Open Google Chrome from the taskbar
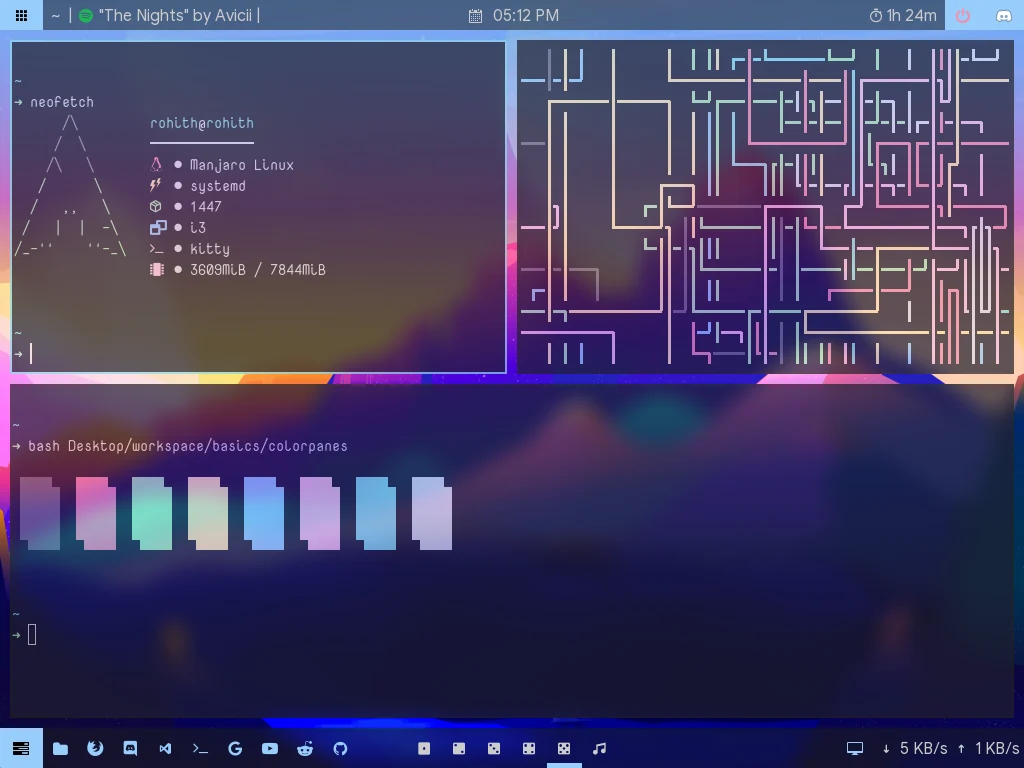1024x768 pixels. pyautogui.click(x=234, y=748)
